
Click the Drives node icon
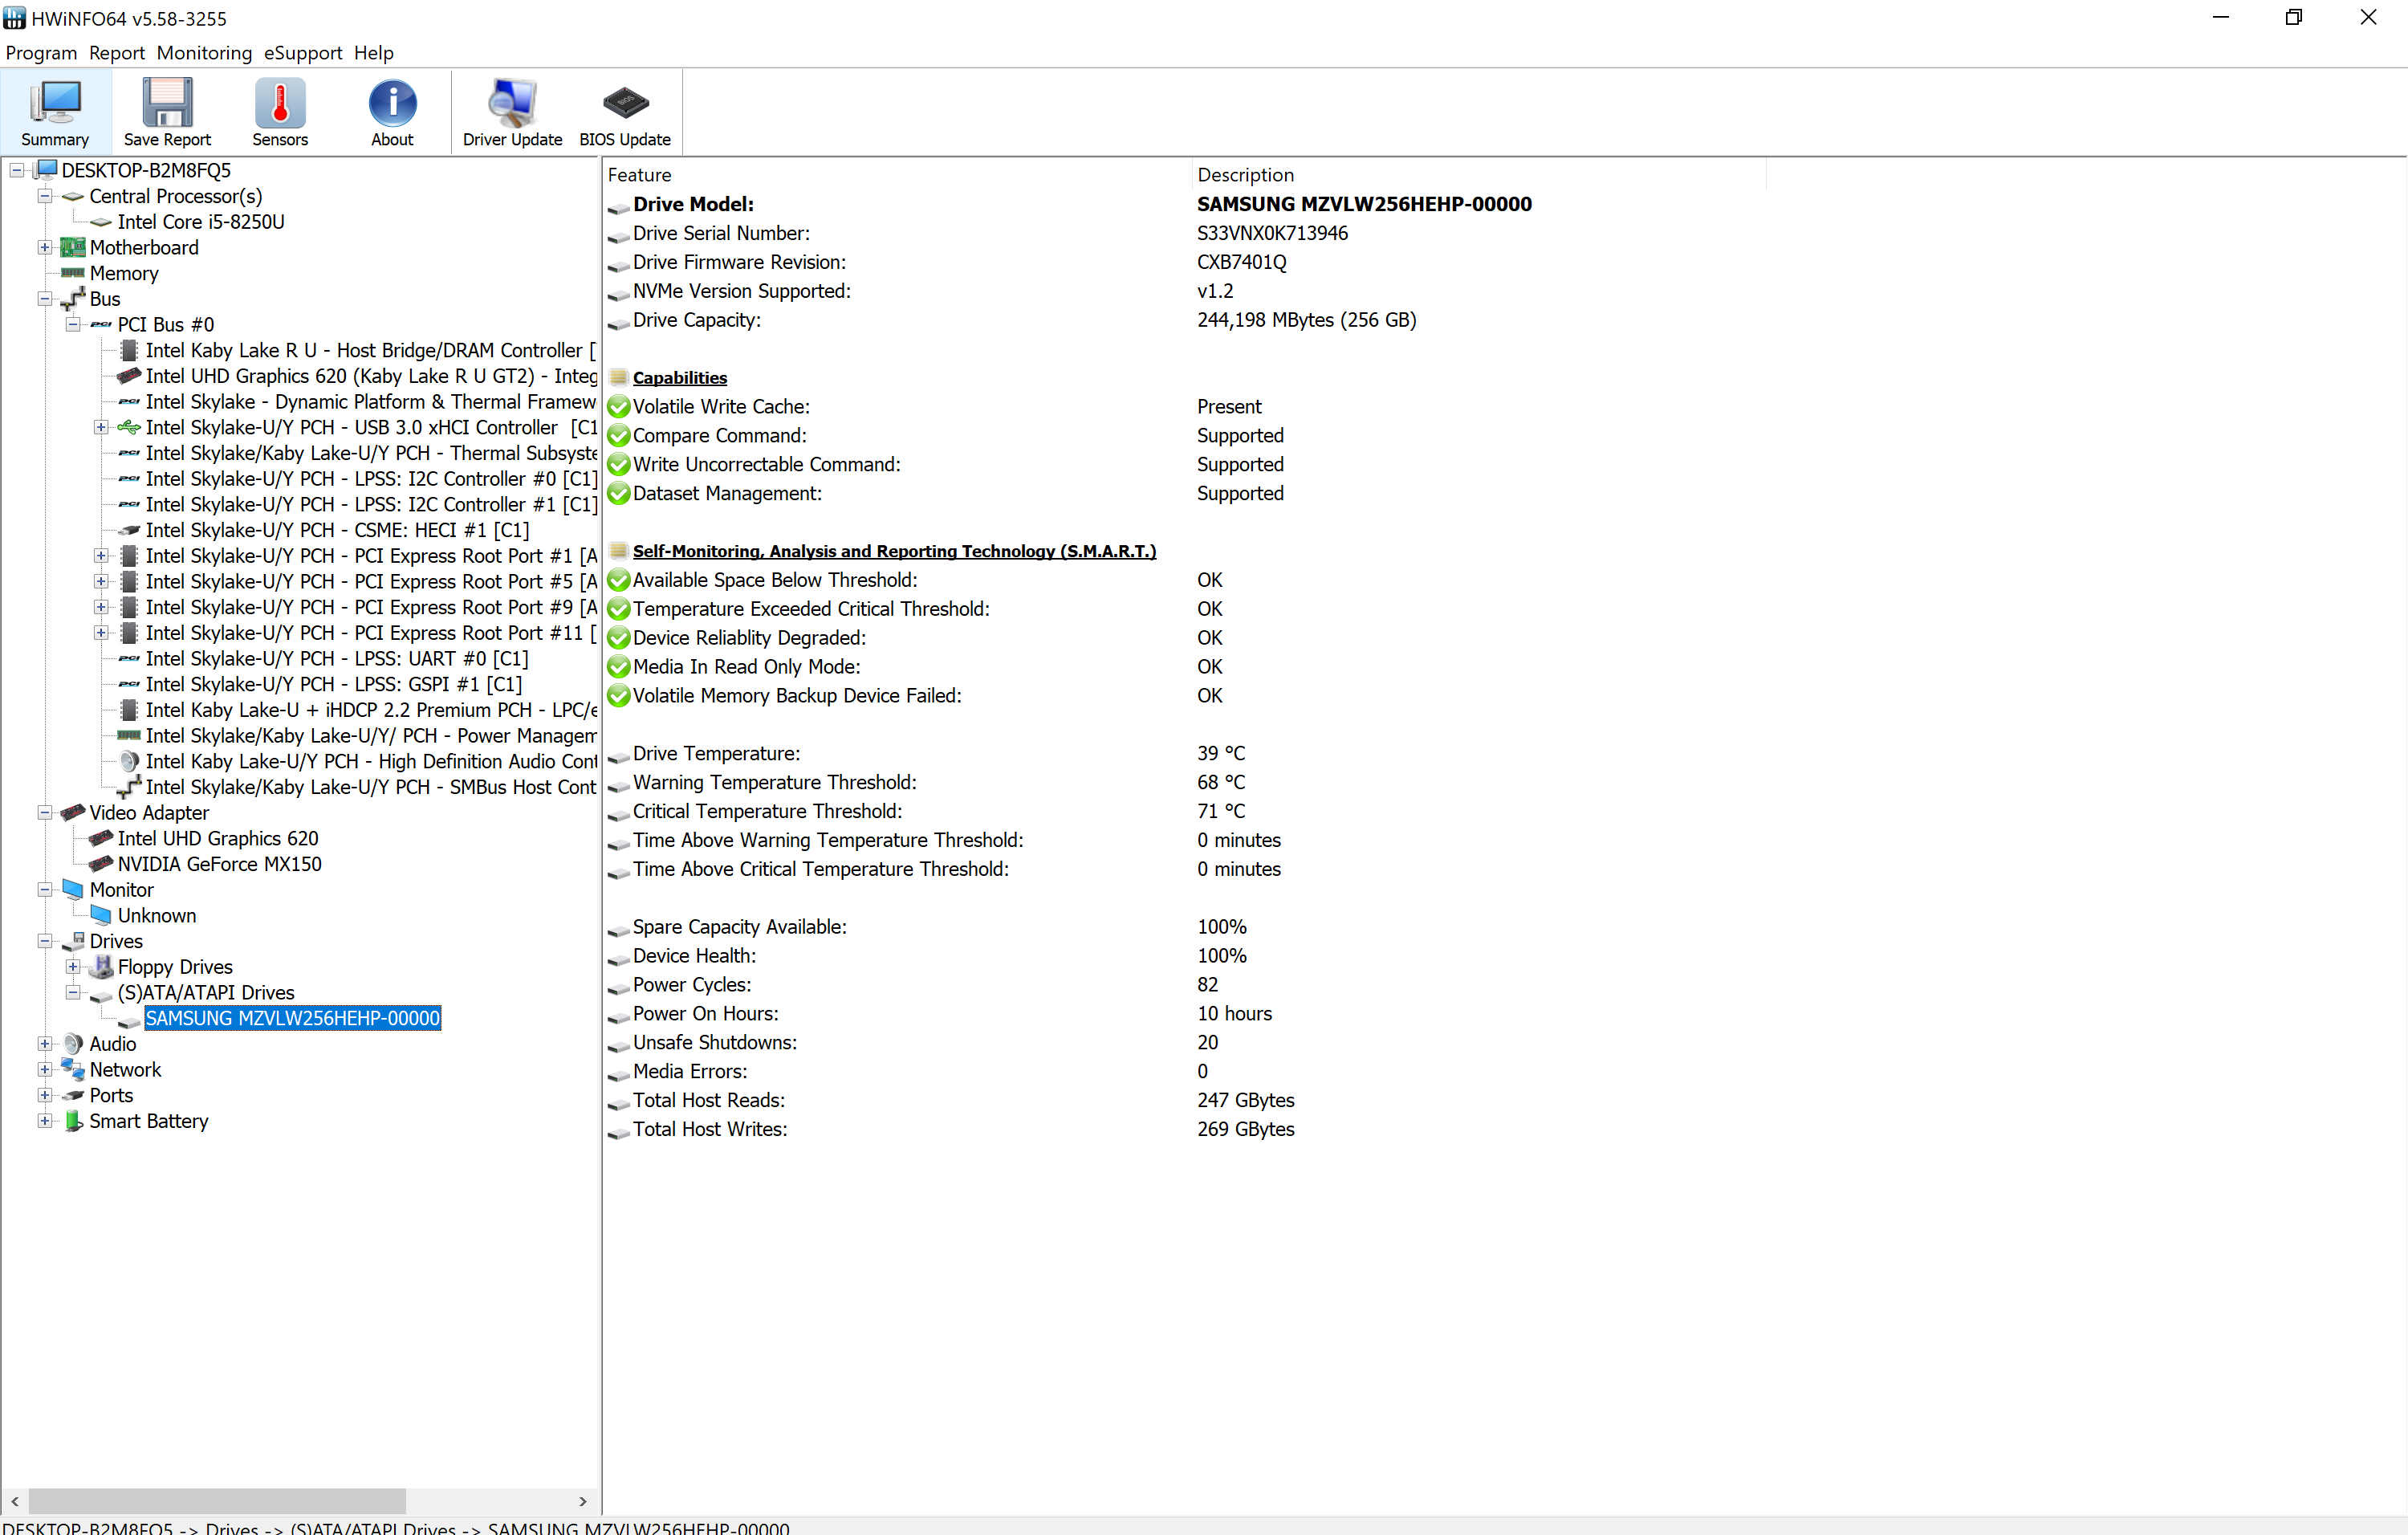point(72,941)
